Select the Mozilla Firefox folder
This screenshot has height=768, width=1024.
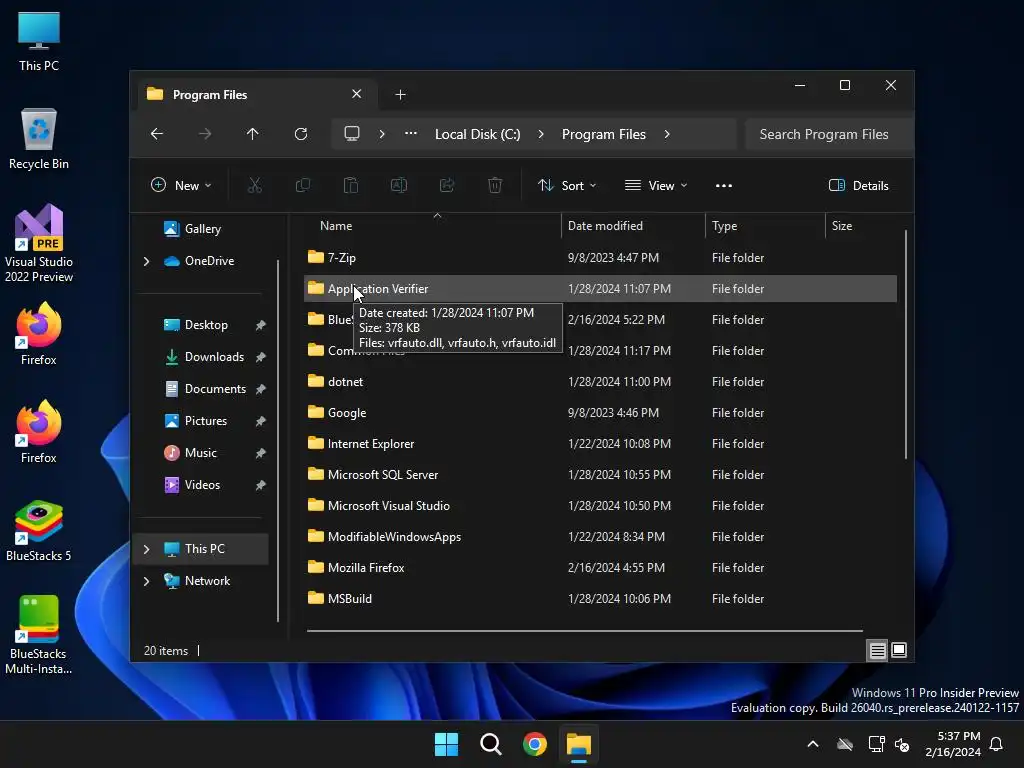coord(600,568)
